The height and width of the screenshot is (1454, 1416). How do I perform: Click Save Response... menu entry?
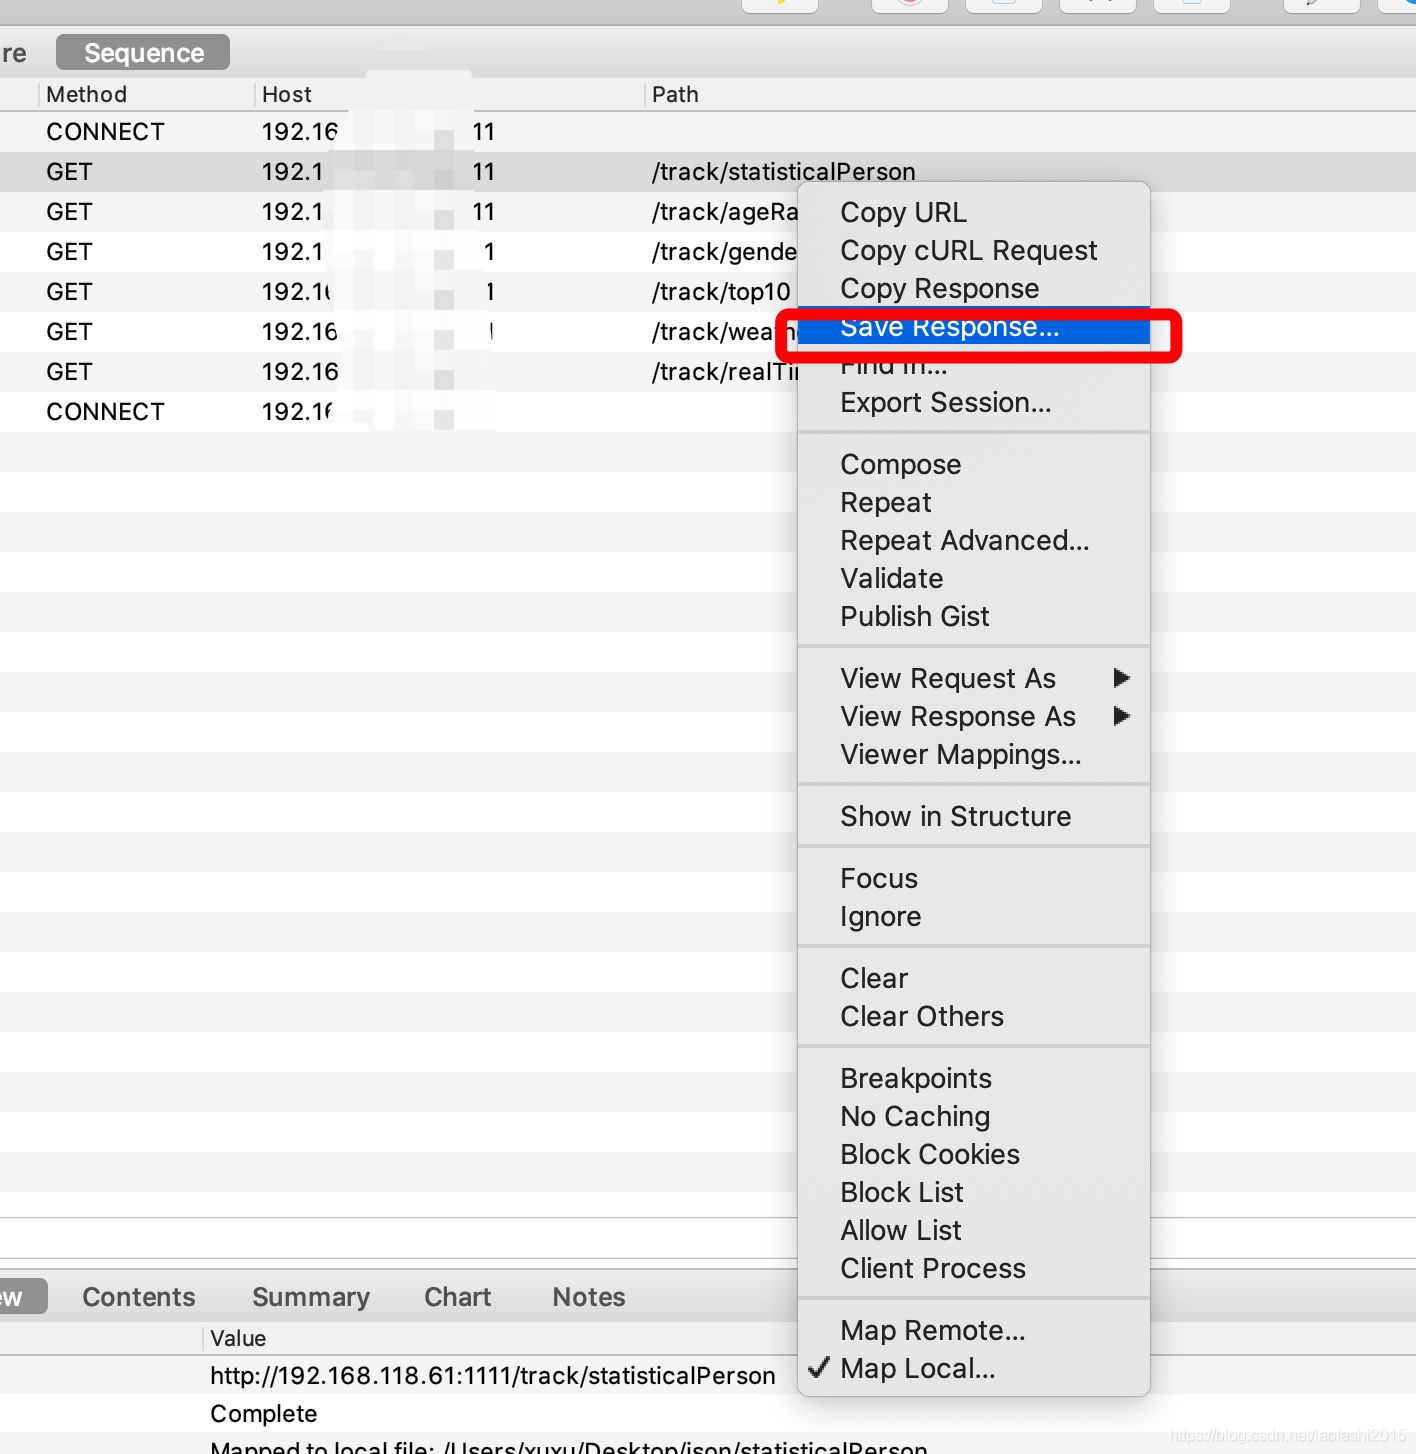(x=974, y=327)
